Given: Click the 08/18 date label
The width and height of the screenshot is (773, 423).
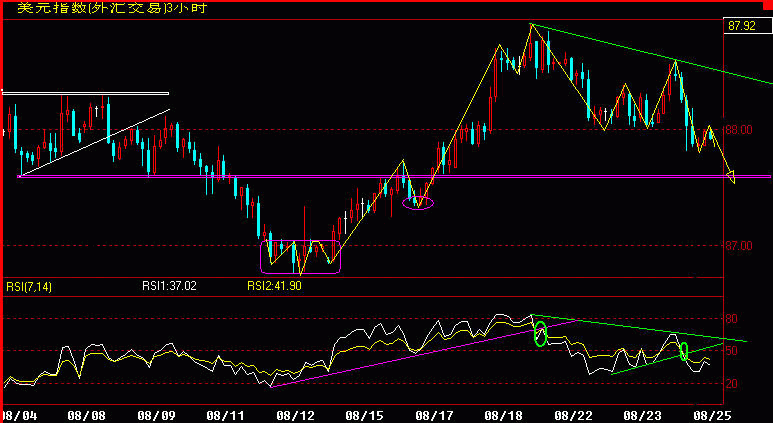Looking at the screenshot, I should click(x=503, y=416).
